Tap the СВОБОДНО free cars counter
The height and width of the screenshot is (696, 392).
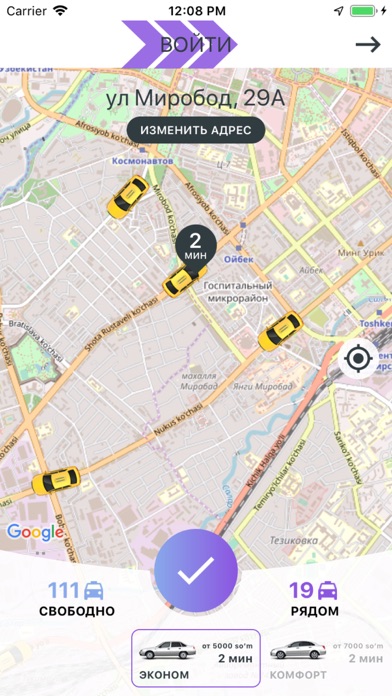click(77, 599)
